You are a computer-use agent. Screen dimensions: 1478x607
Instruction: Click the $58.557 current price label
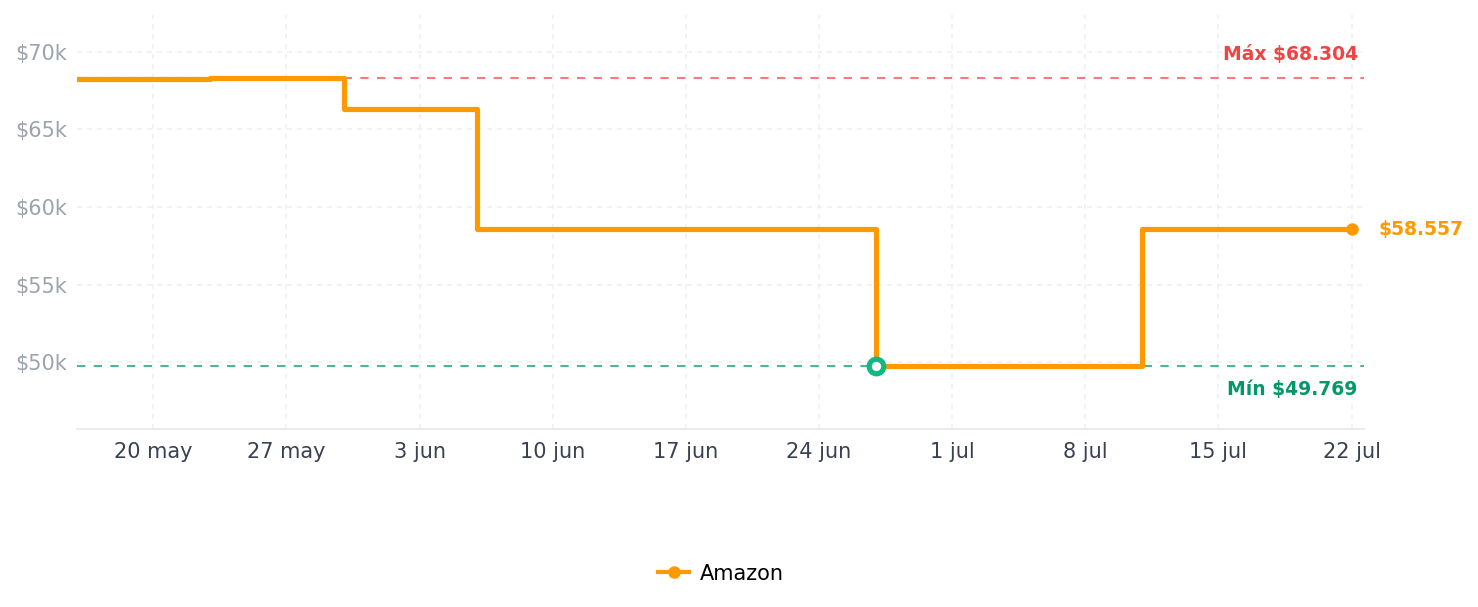click(1420, 229)
